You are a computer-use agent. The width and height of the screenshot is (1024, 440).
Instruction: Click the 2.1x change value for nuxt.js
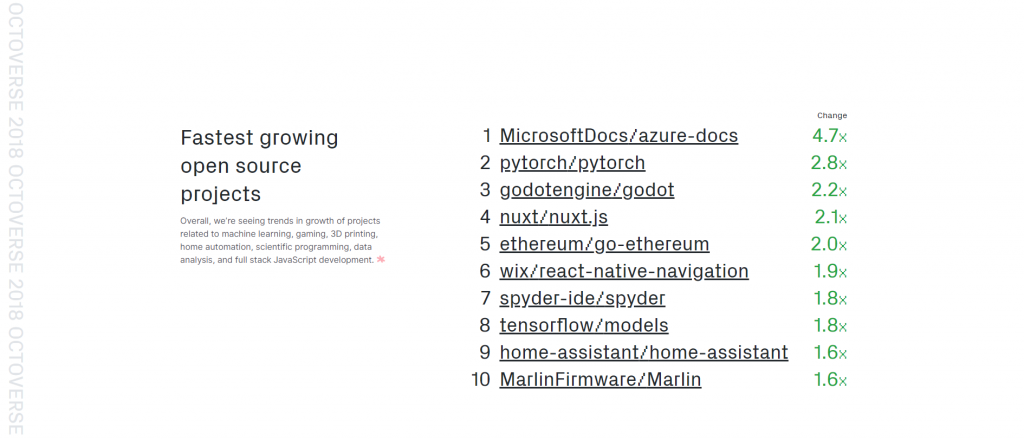coord(831,217)
